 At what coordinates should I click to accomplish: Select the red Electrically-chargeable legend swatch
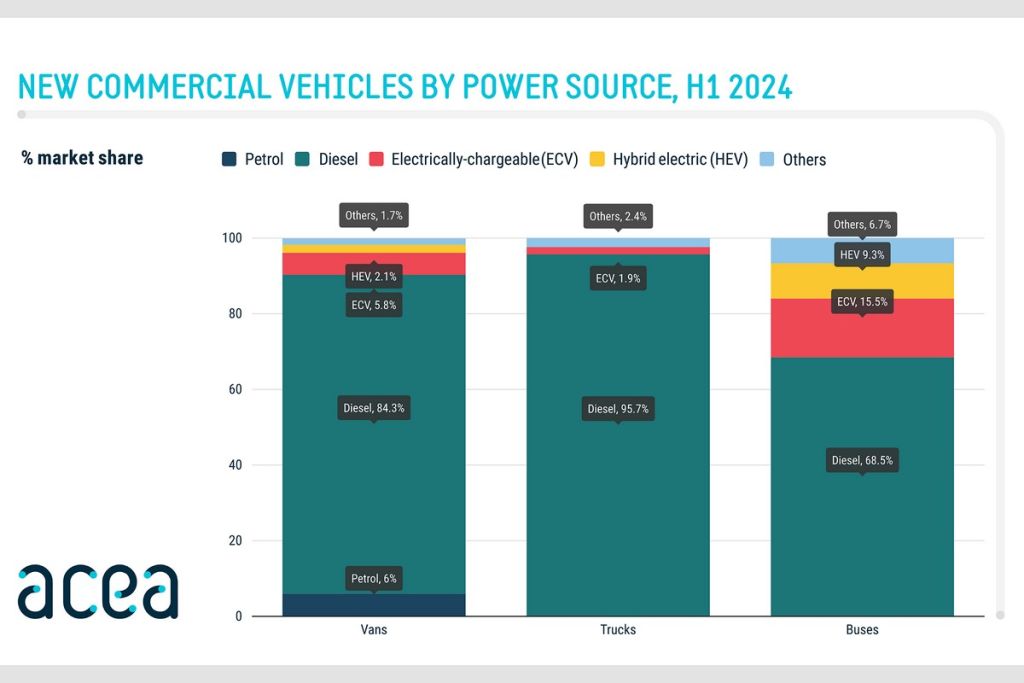coord(376,159)
